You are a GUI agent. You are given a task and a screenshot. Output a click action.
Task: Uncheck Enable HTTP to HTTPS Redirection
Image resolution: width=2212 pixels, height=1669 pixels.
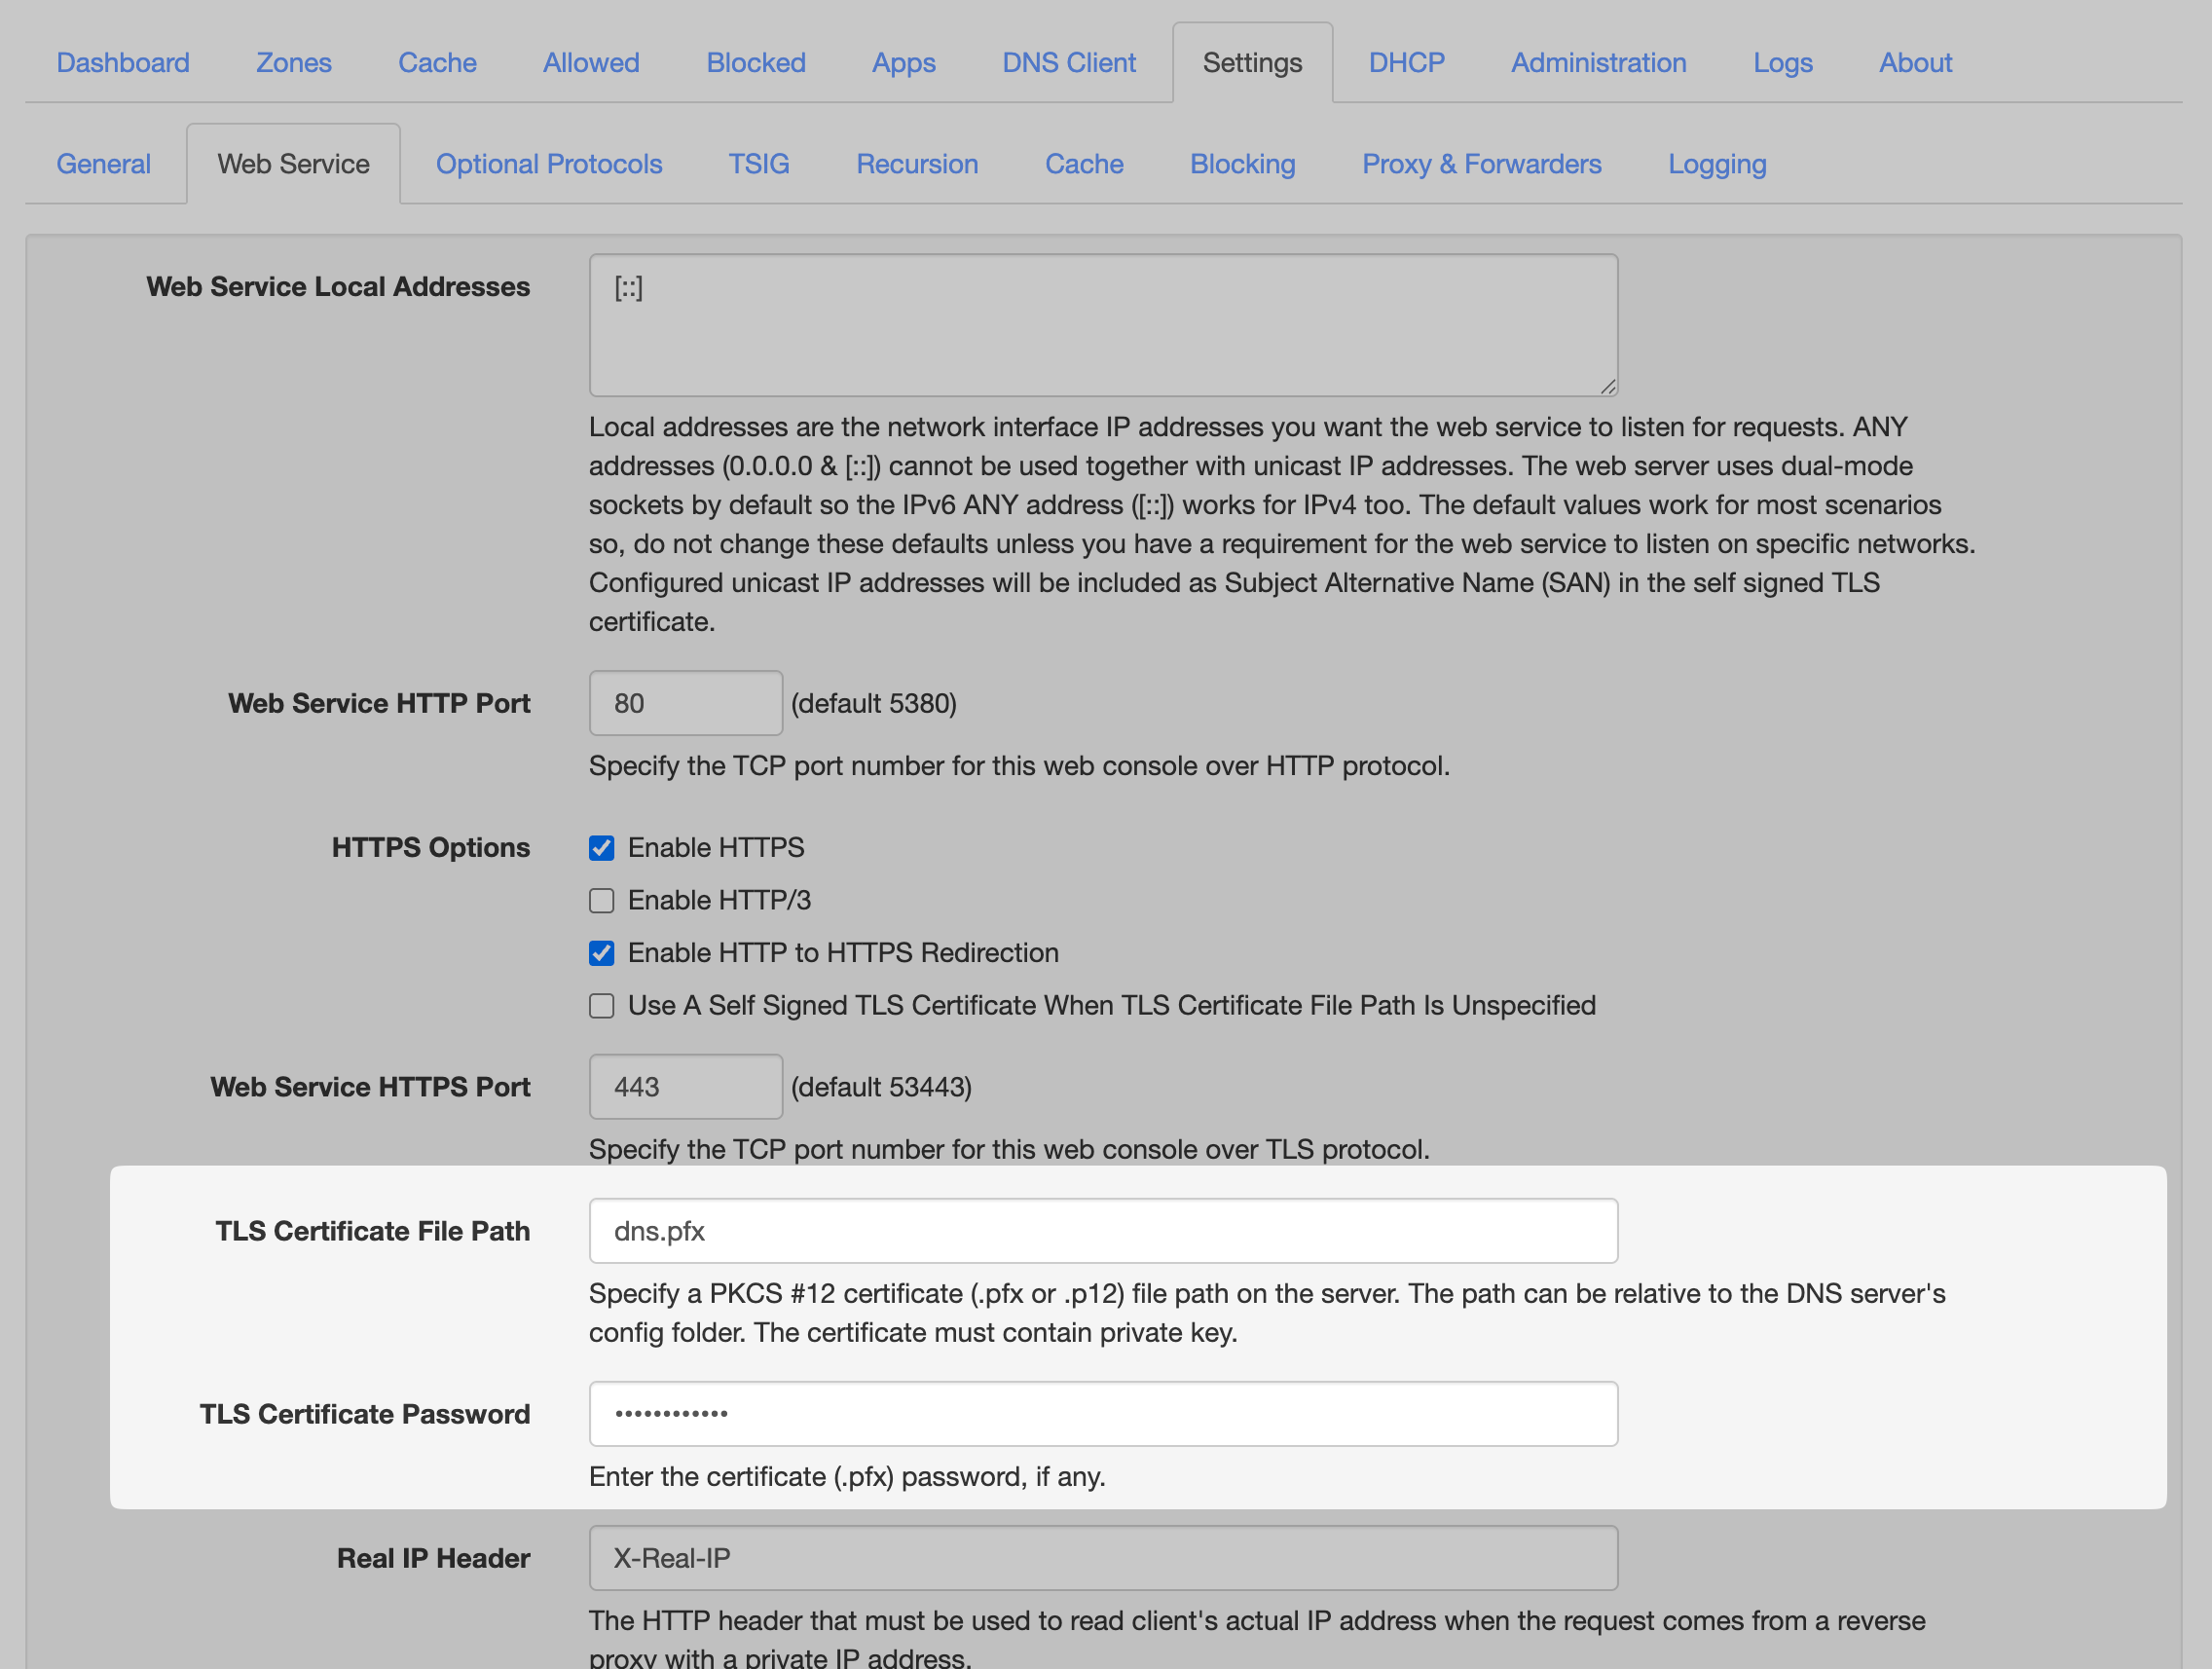(x=601, y=953)
